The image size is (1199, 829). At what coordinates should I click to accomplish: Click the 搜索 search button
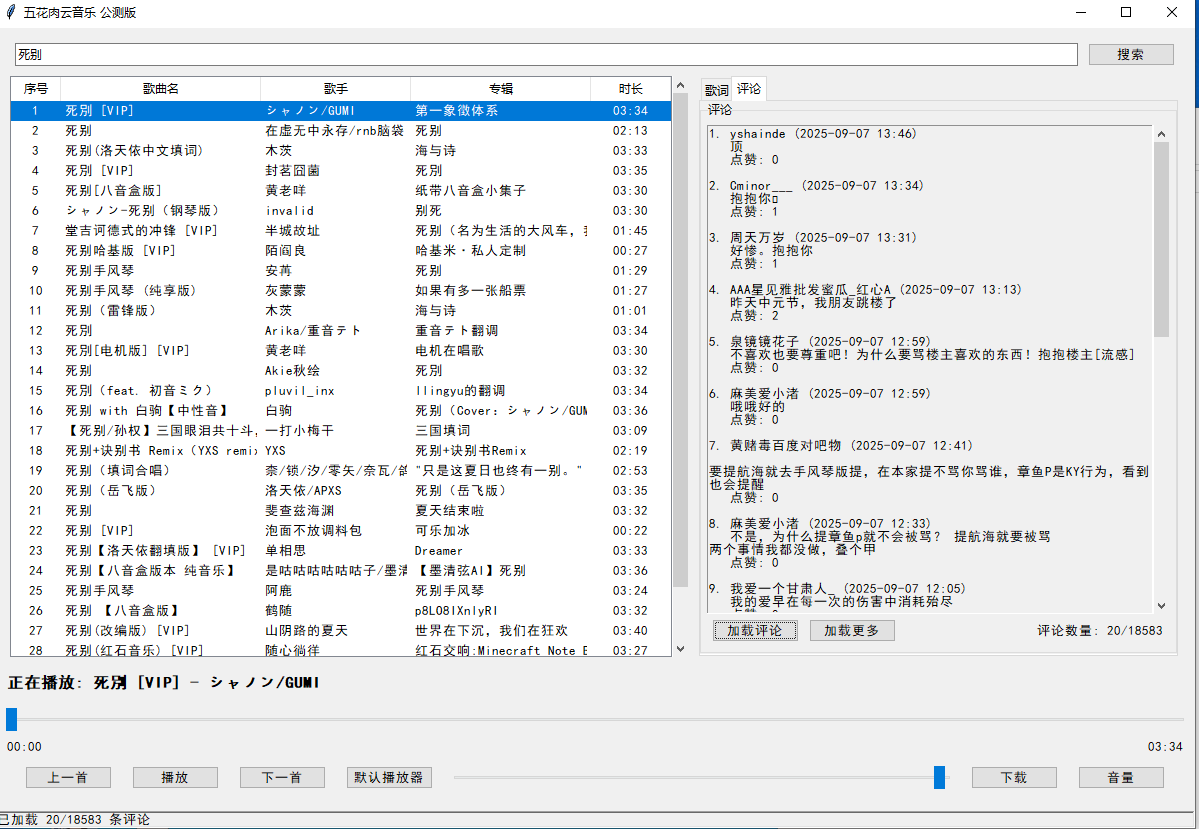pyautogui.click(x=1131, y=54)
